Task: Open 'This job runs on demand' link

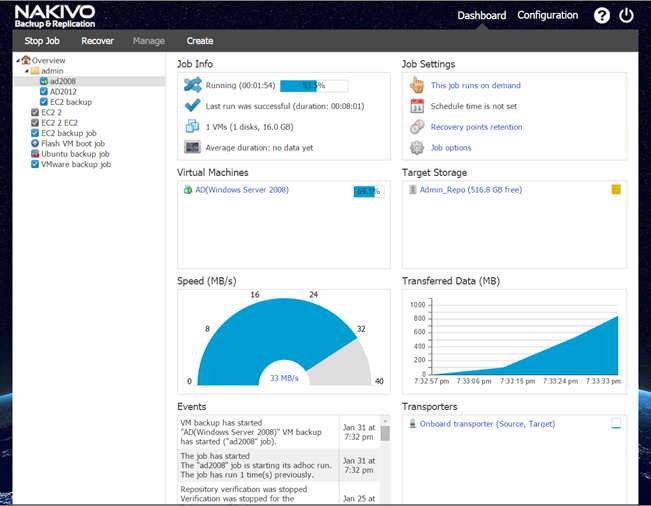Action: [x=475, y=85]
